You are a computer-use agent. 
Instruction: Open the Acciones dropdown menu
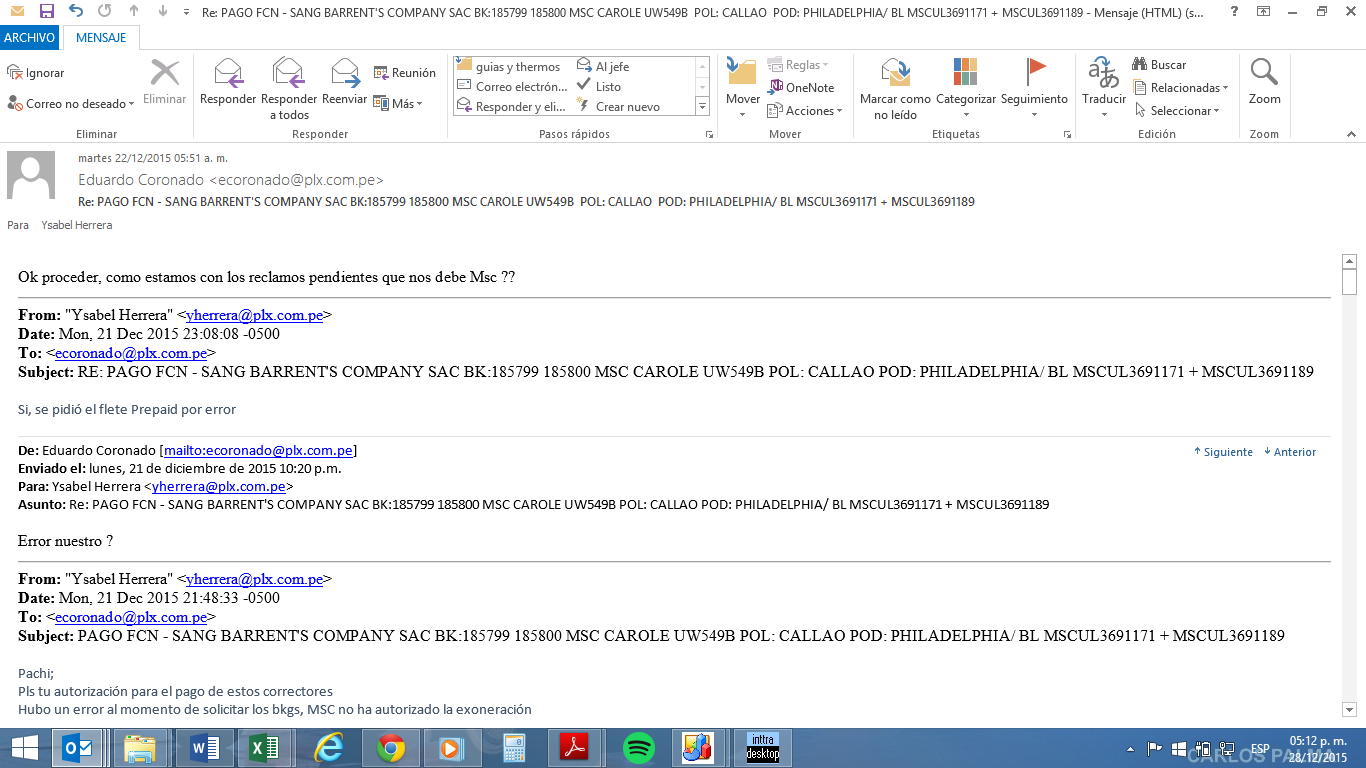(x=805, y=111)
